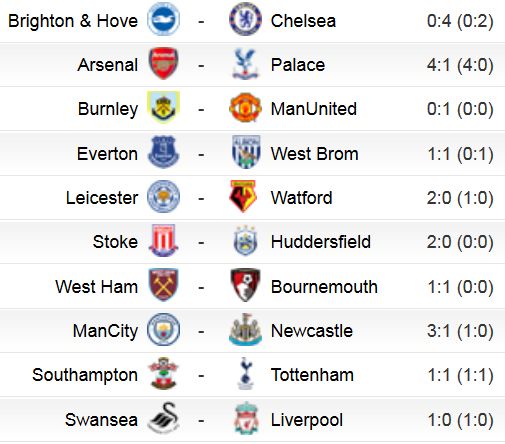Screen dimensions: 505x444
Task: Open the Brighton & Hove team name
Action: (73, 21)
